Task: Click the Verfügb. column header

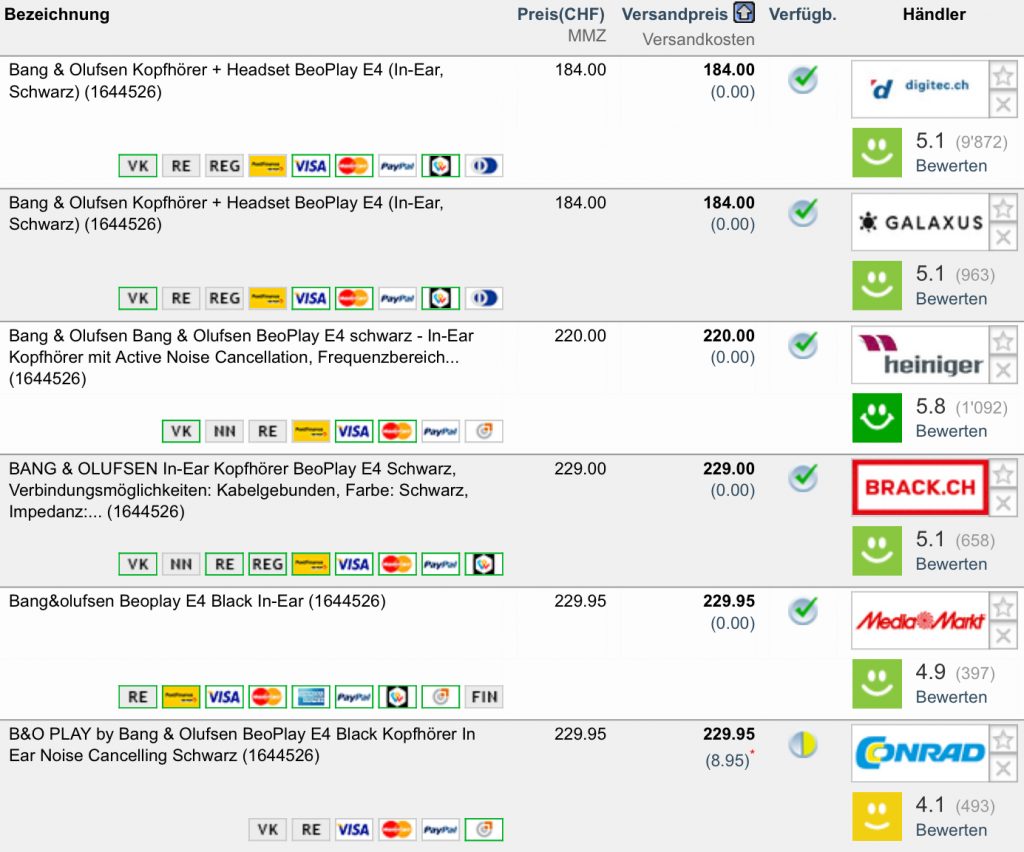Action: (x=802, y=14)
